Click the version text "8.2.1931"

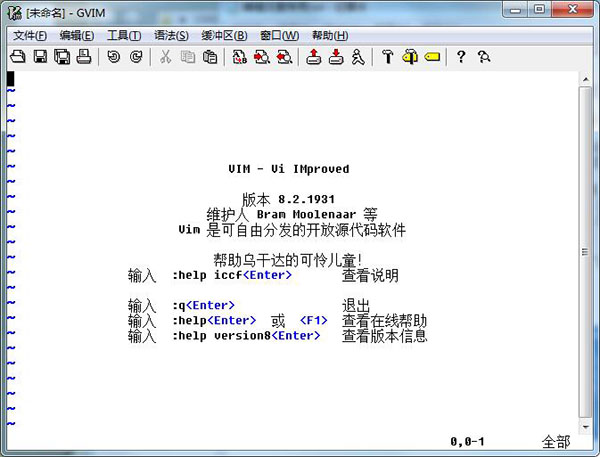307,199
